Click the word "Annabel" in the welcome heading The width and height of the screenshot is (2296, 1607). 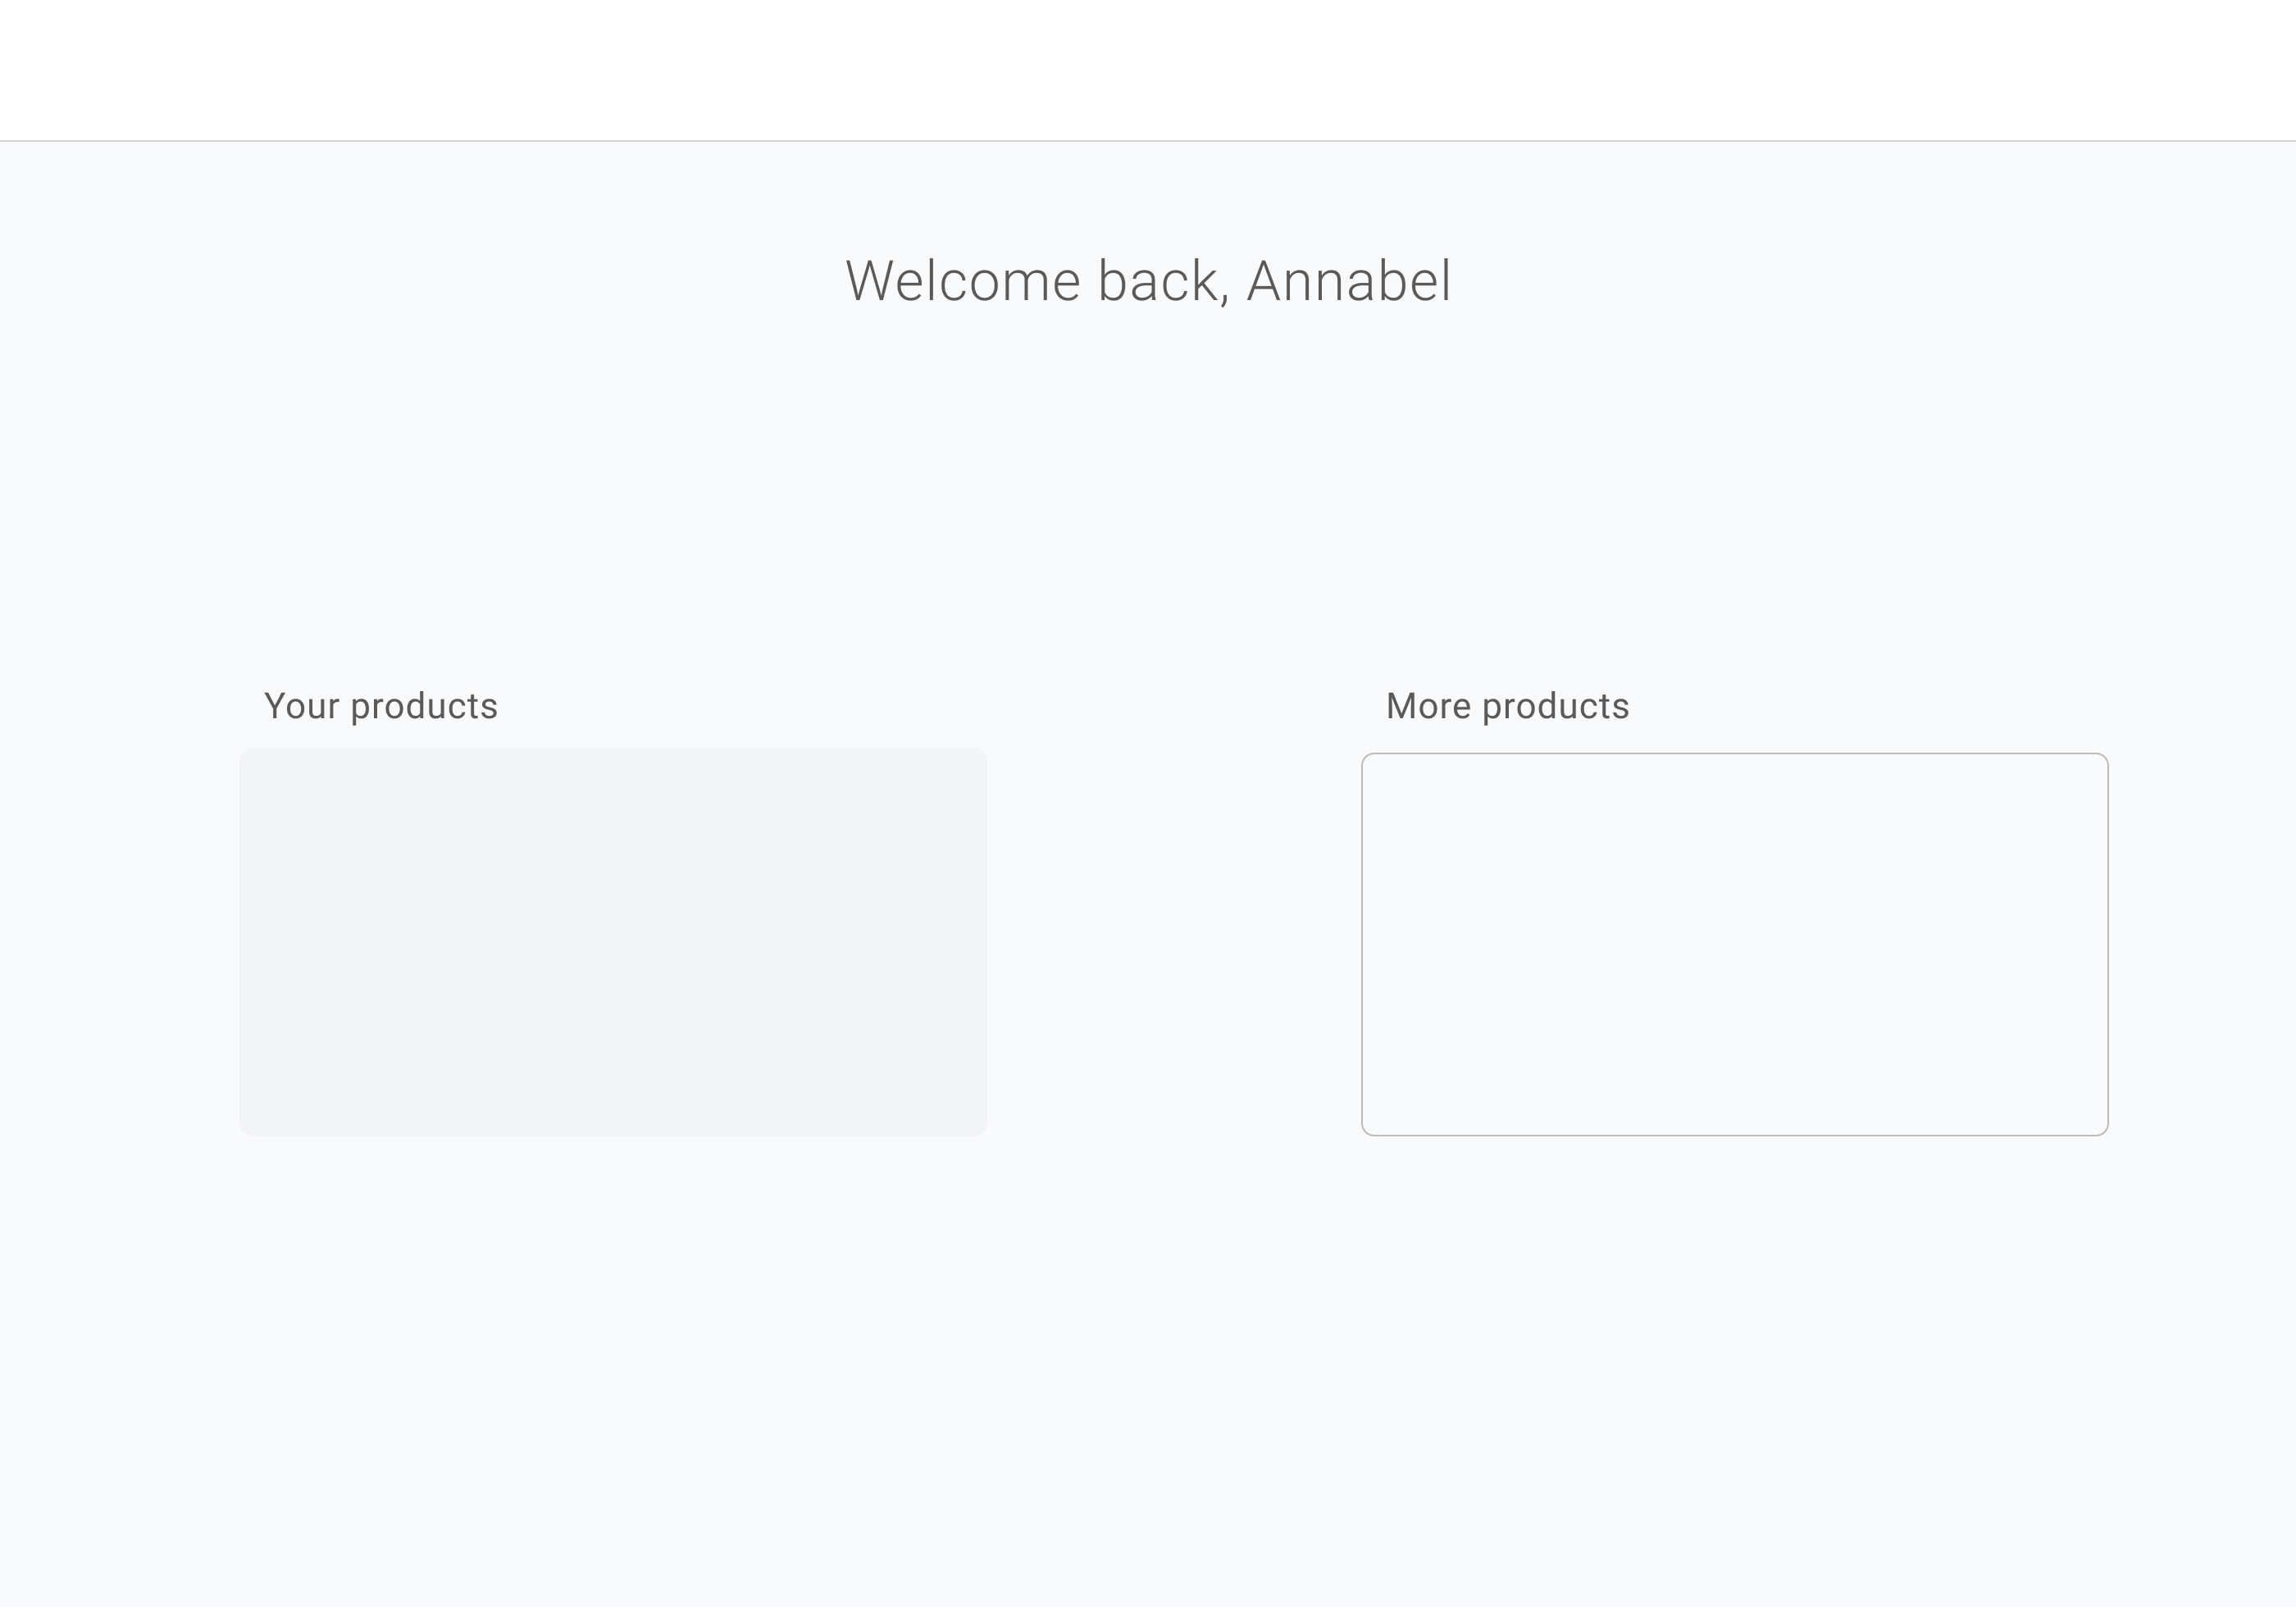point(1348,281)
